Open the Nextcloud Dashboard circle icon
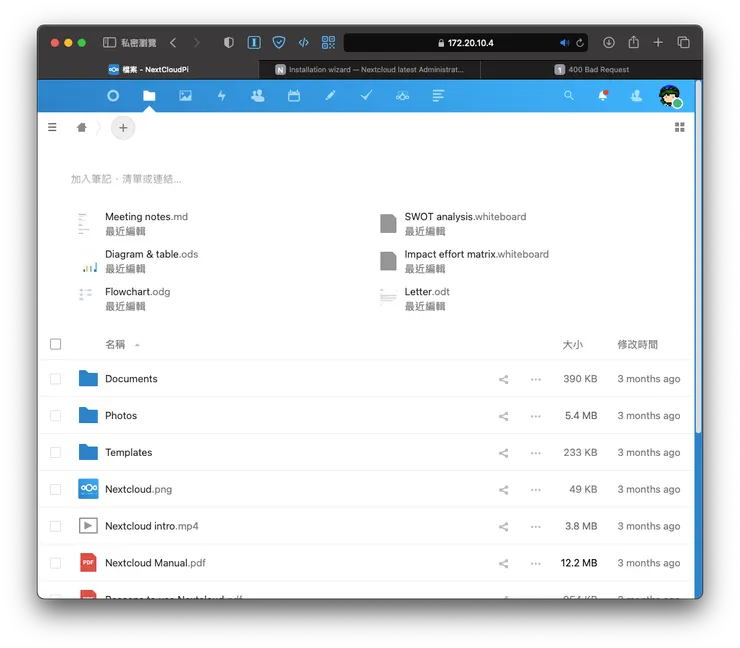 click(x=113, y=96)
